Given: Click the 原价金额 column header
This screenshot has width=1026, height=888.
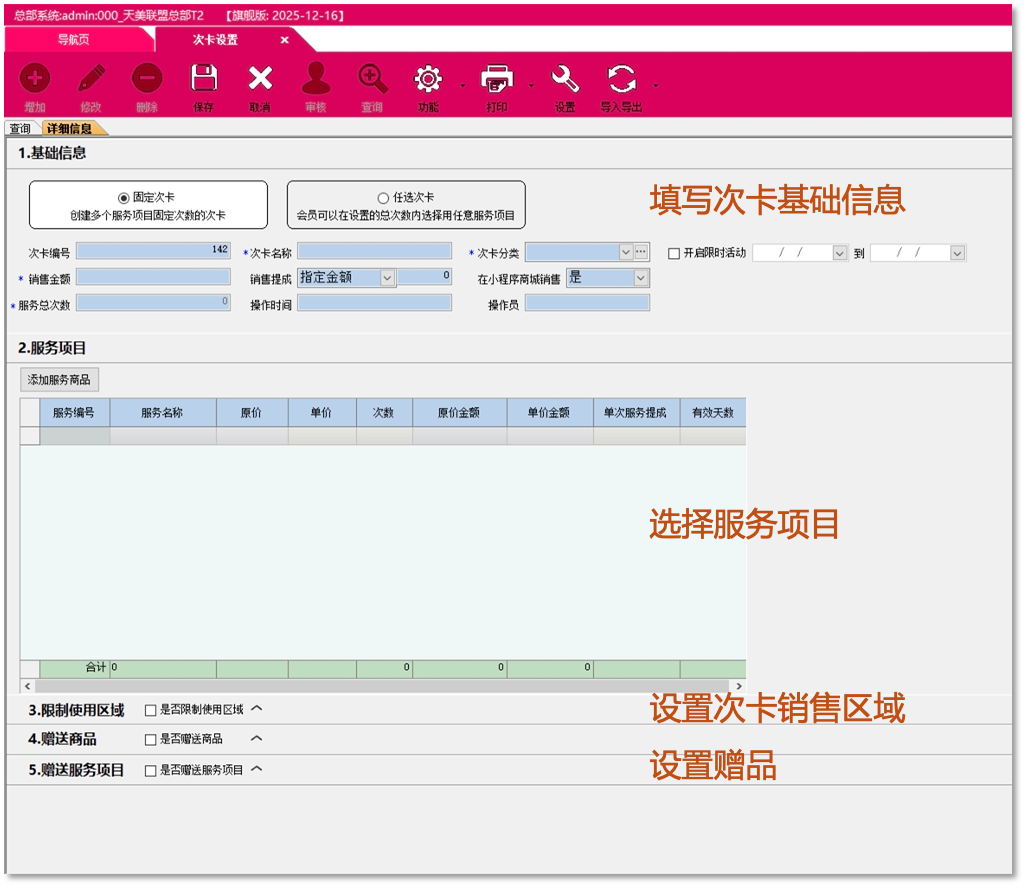Looking at the screenshot, I should [x=459, y=413].
